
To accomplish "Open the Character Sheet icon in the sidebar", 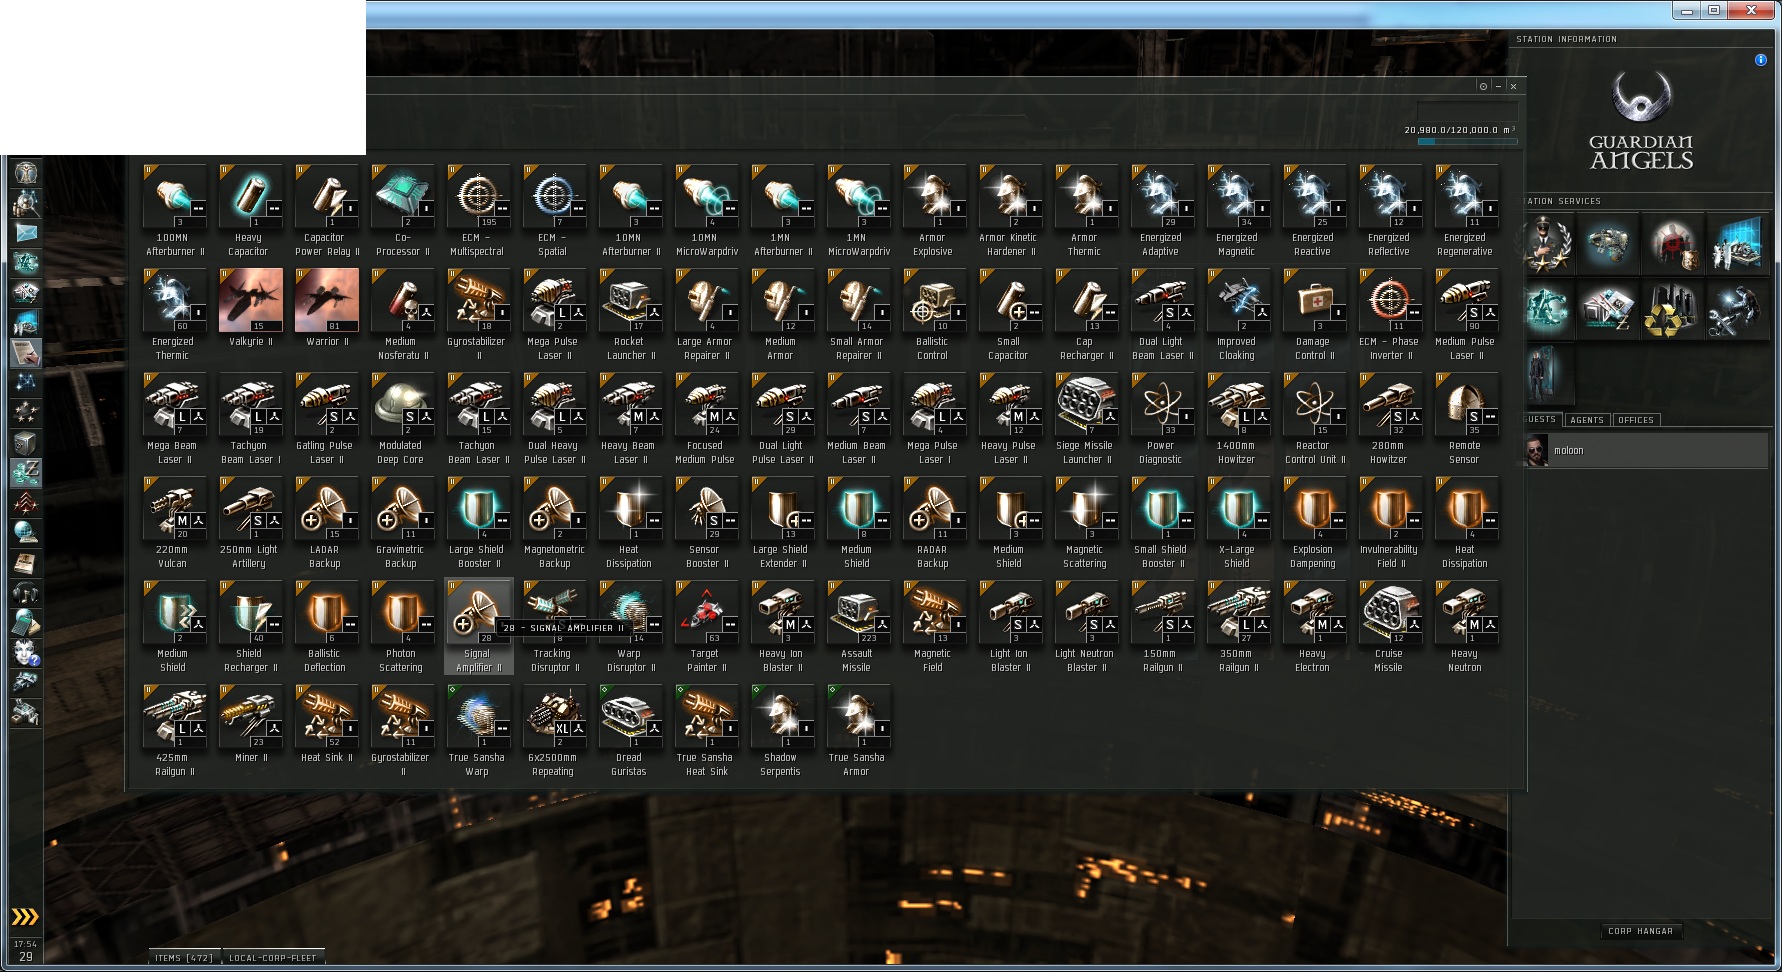I will [25, 173].
